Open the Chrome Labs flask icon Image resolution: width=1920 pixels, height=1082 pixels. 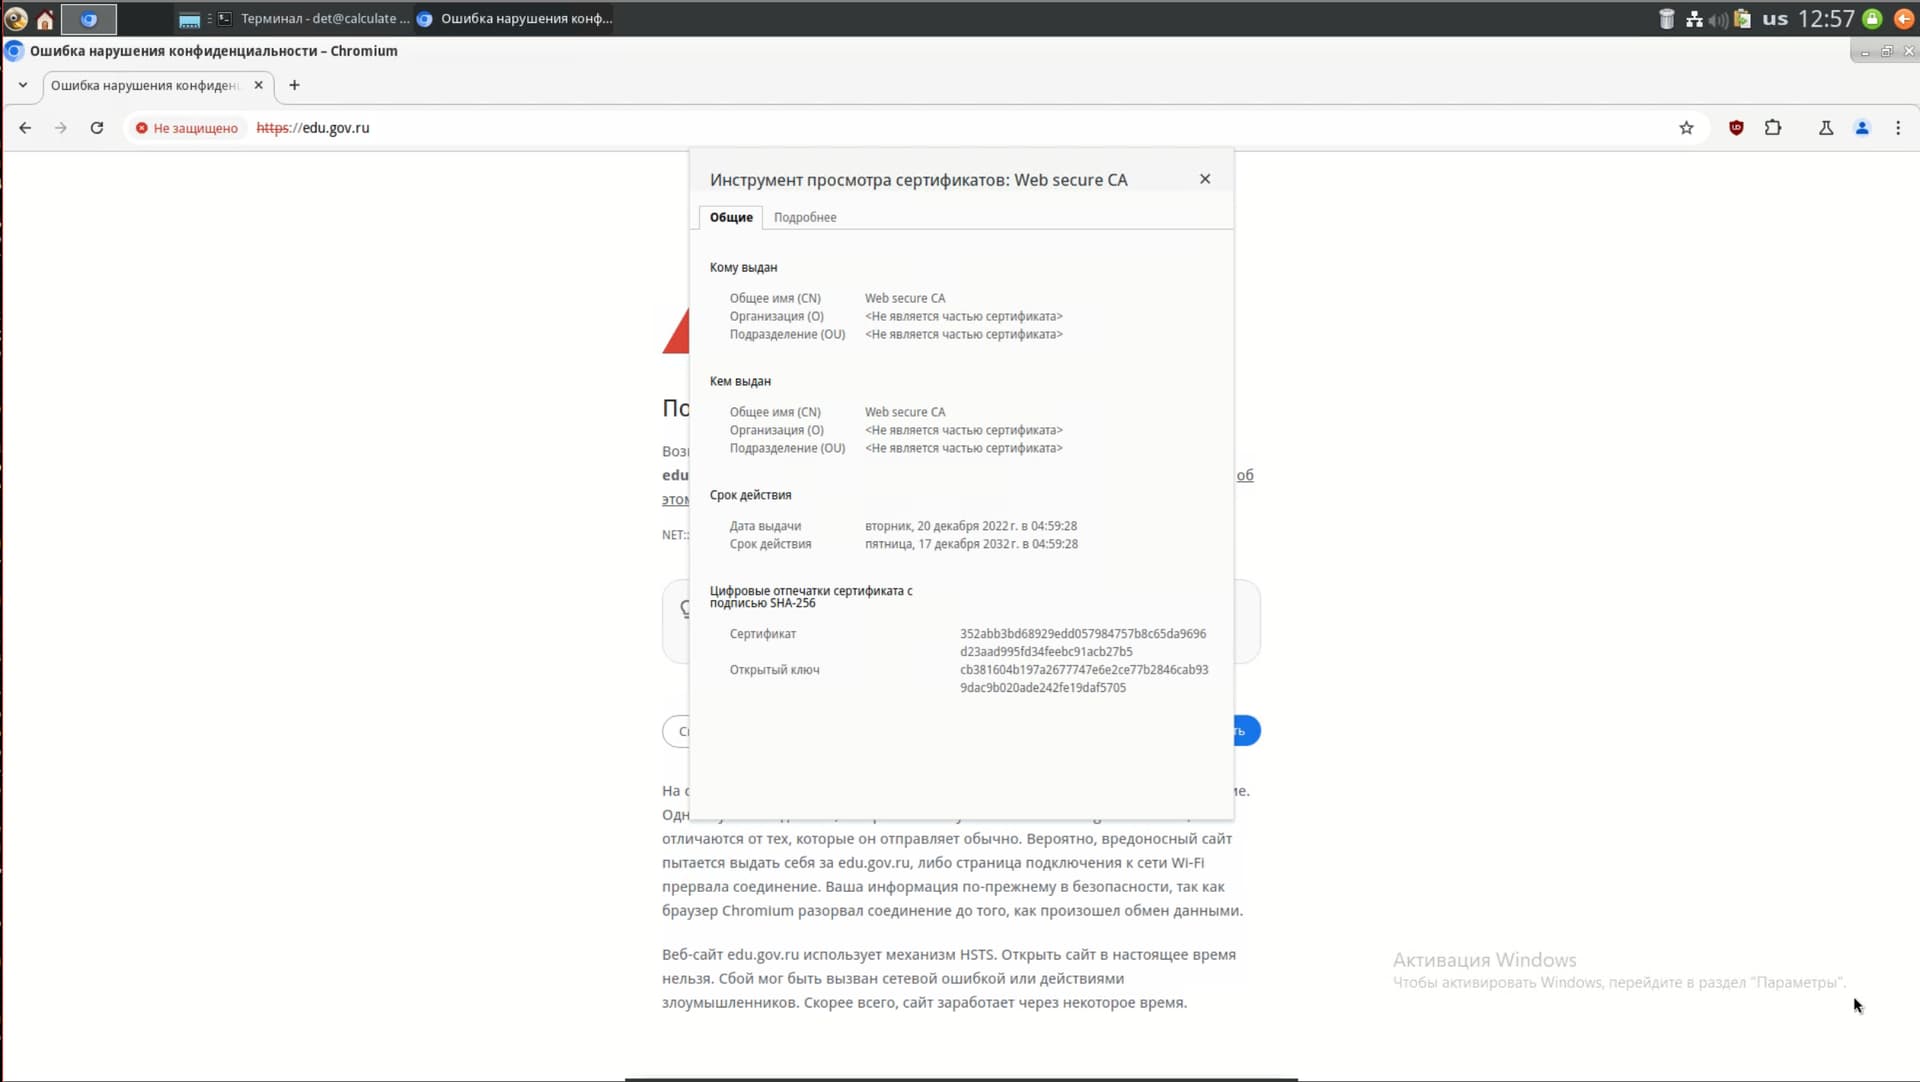pyautogui.click(x=1826, y=128)
